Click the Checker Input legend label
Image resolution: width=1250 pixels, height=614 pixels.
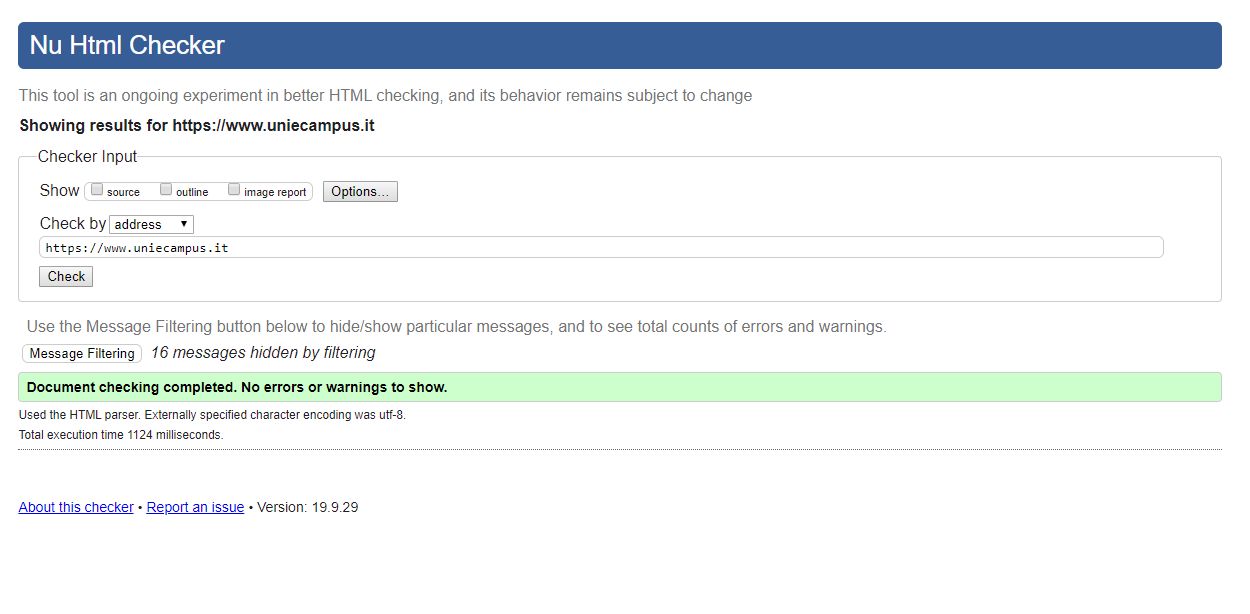(x=88, y=156)
